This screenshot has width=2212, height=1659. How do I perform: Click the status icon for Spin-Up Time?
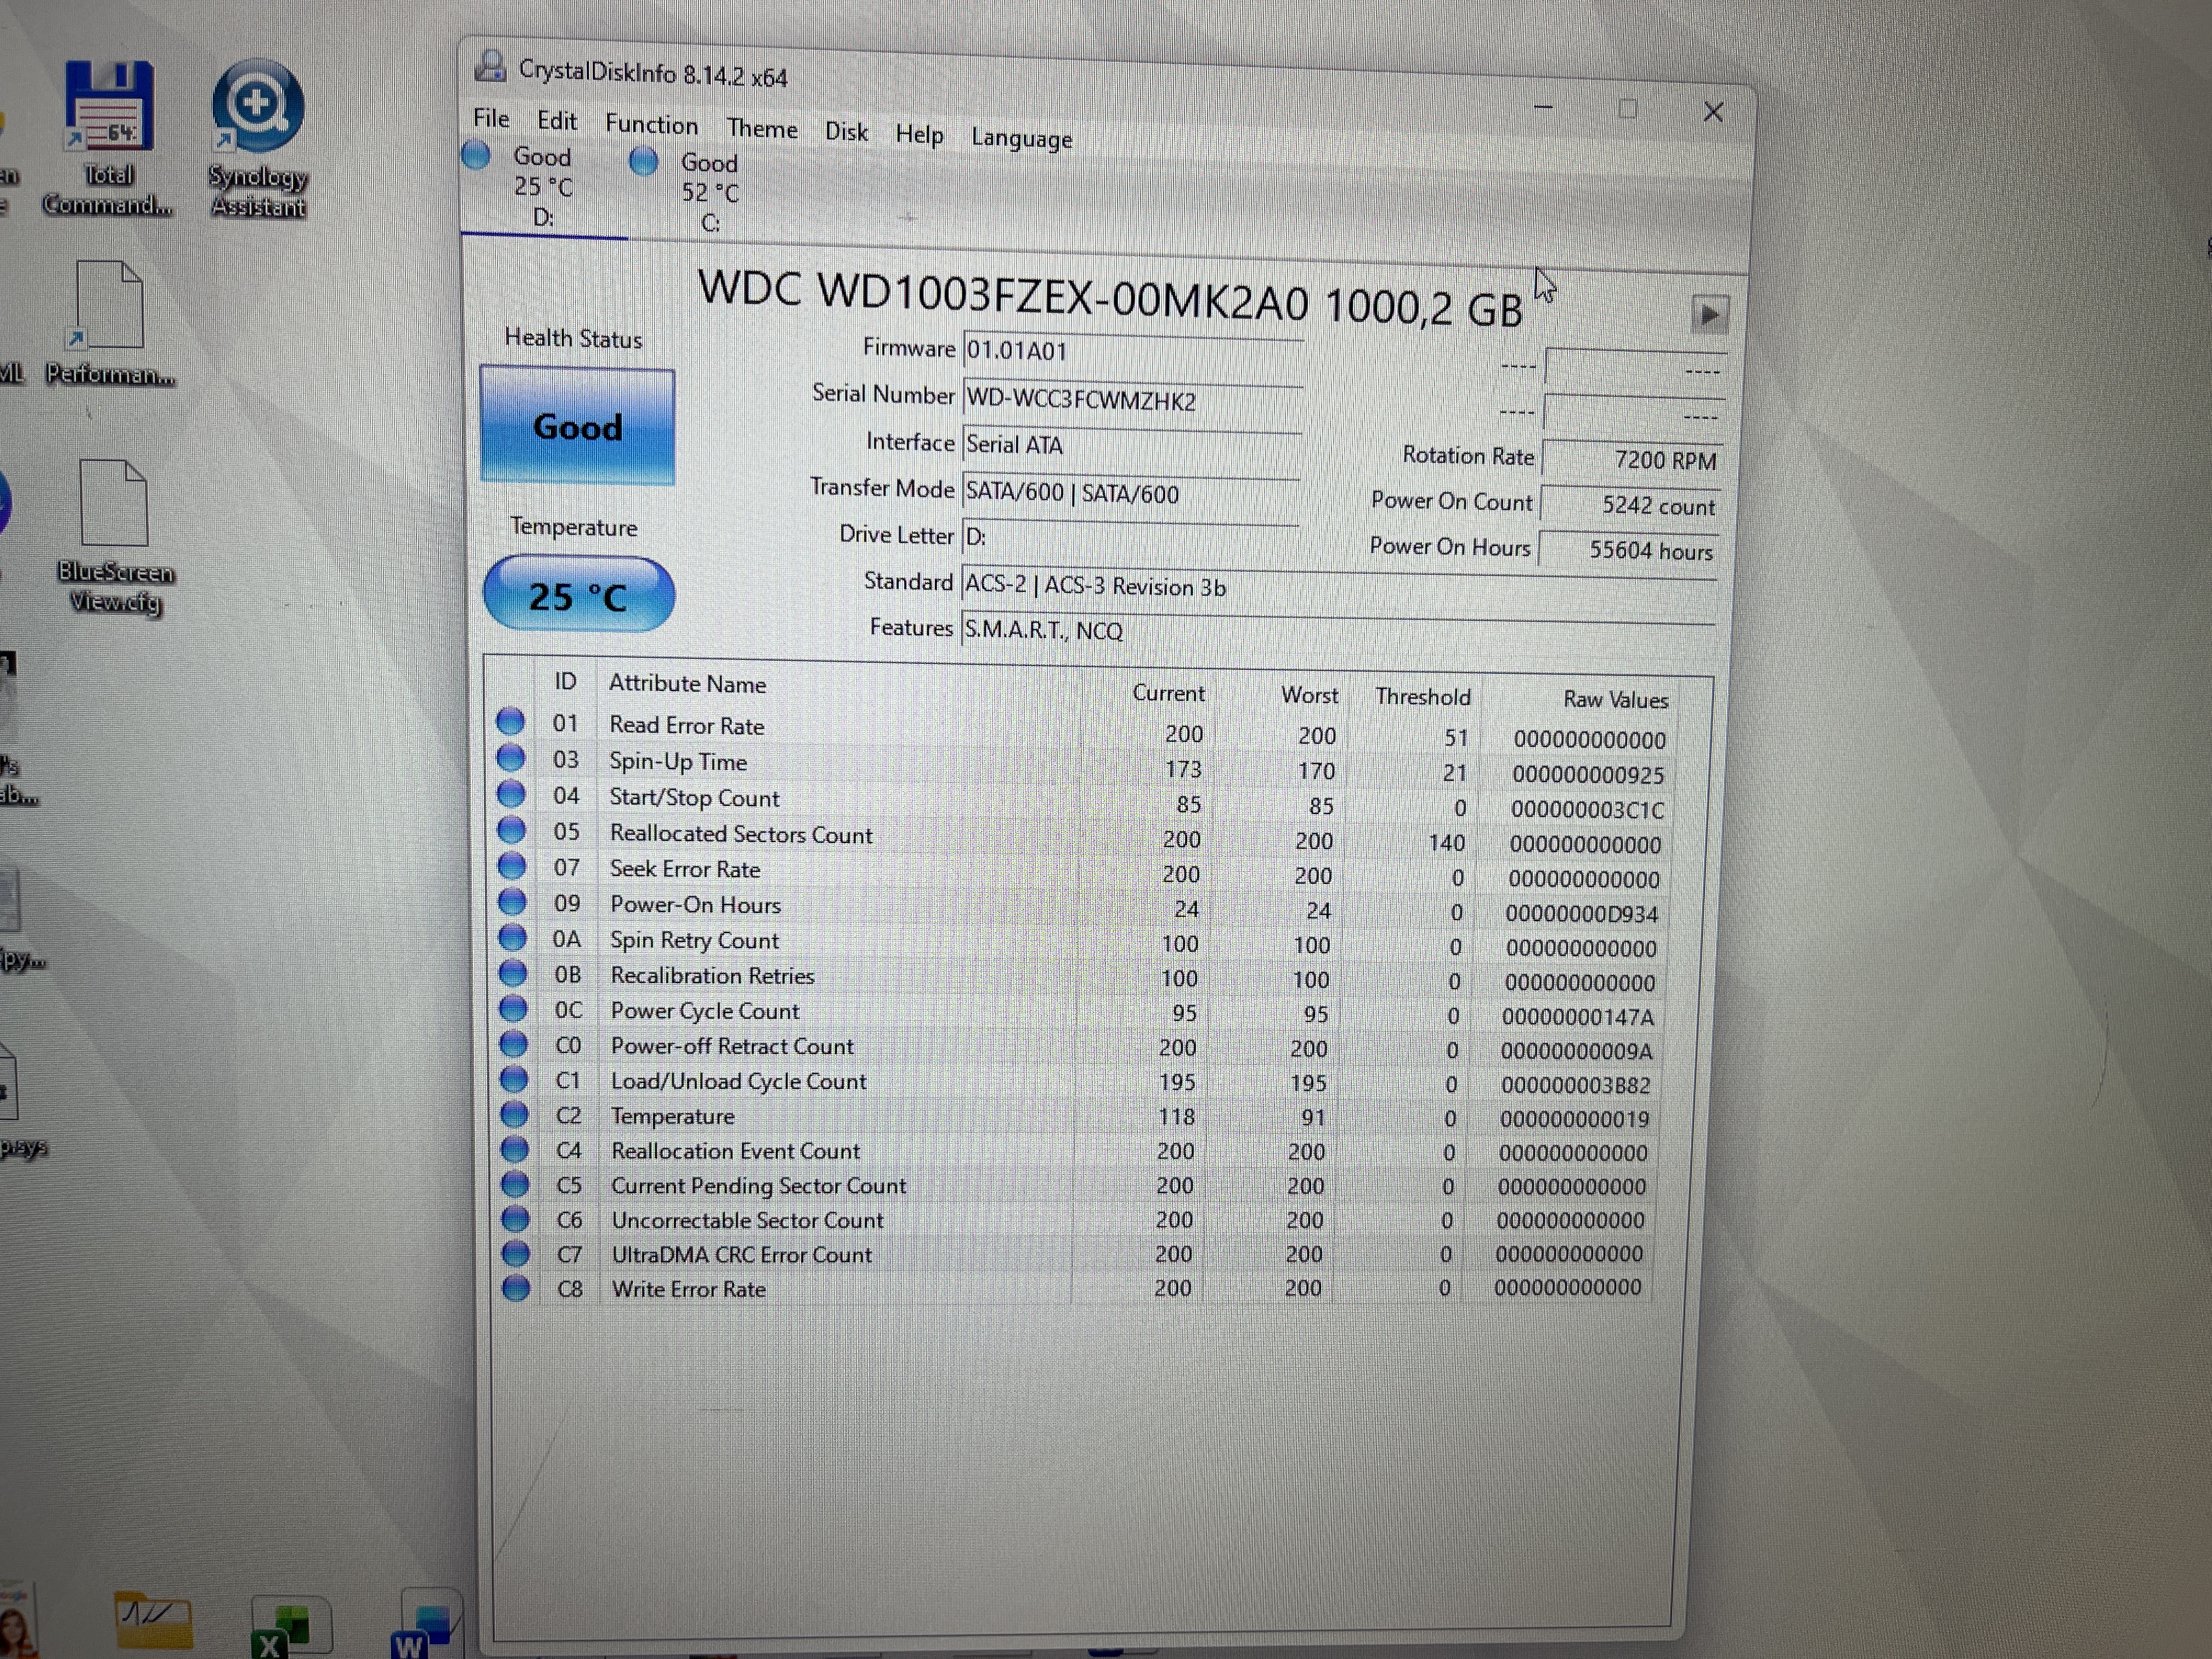(x=511, y=758)
